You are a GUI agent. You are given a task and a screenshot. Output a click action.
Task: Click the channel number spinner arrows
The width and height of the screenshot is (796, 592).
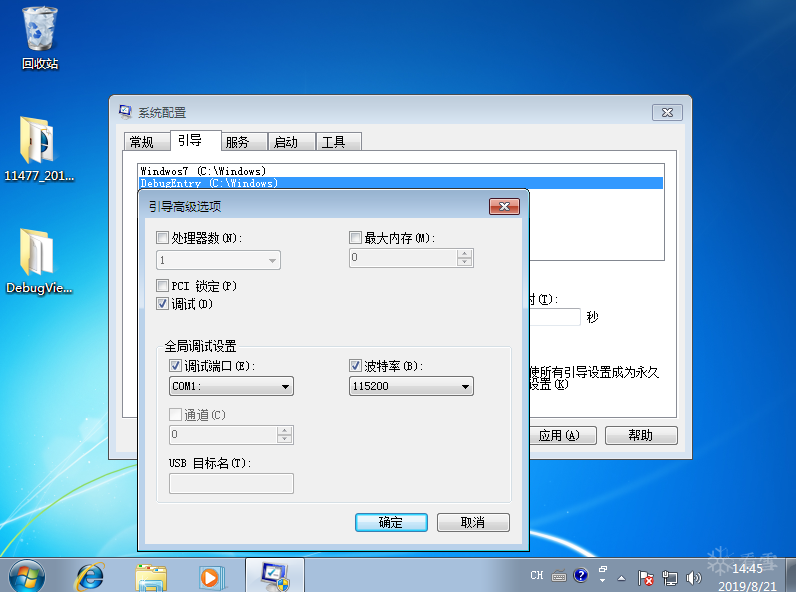point(284,435)
